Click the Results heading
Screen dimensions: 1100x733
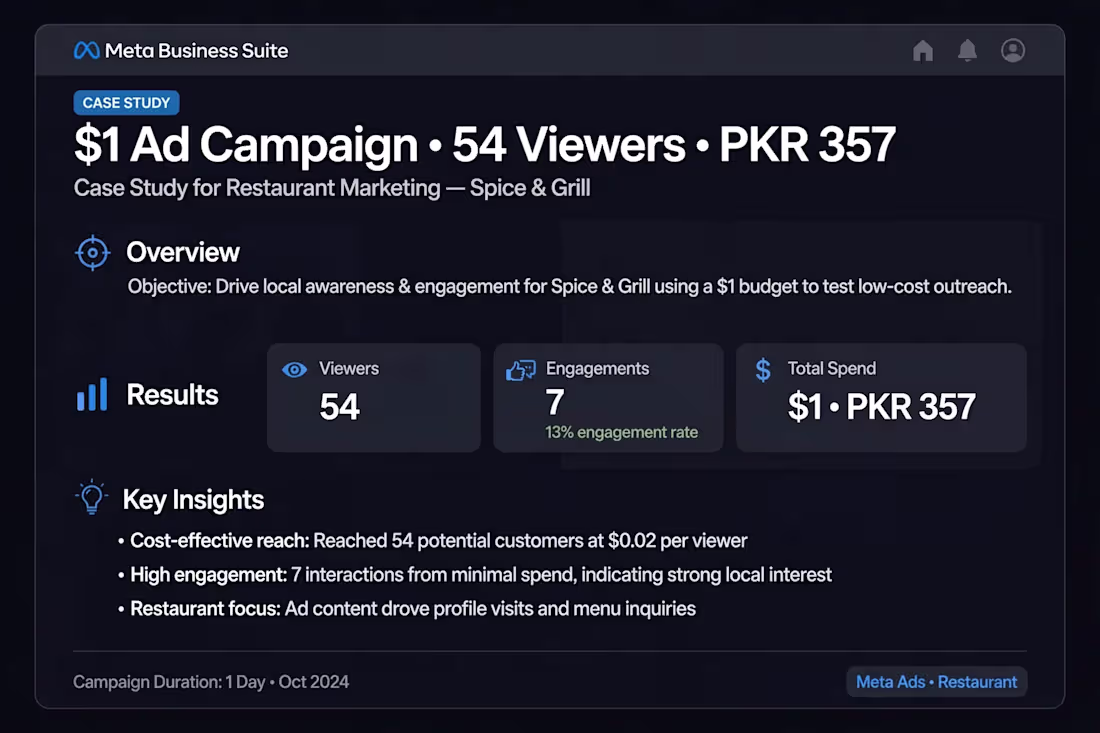click(173, 394)
